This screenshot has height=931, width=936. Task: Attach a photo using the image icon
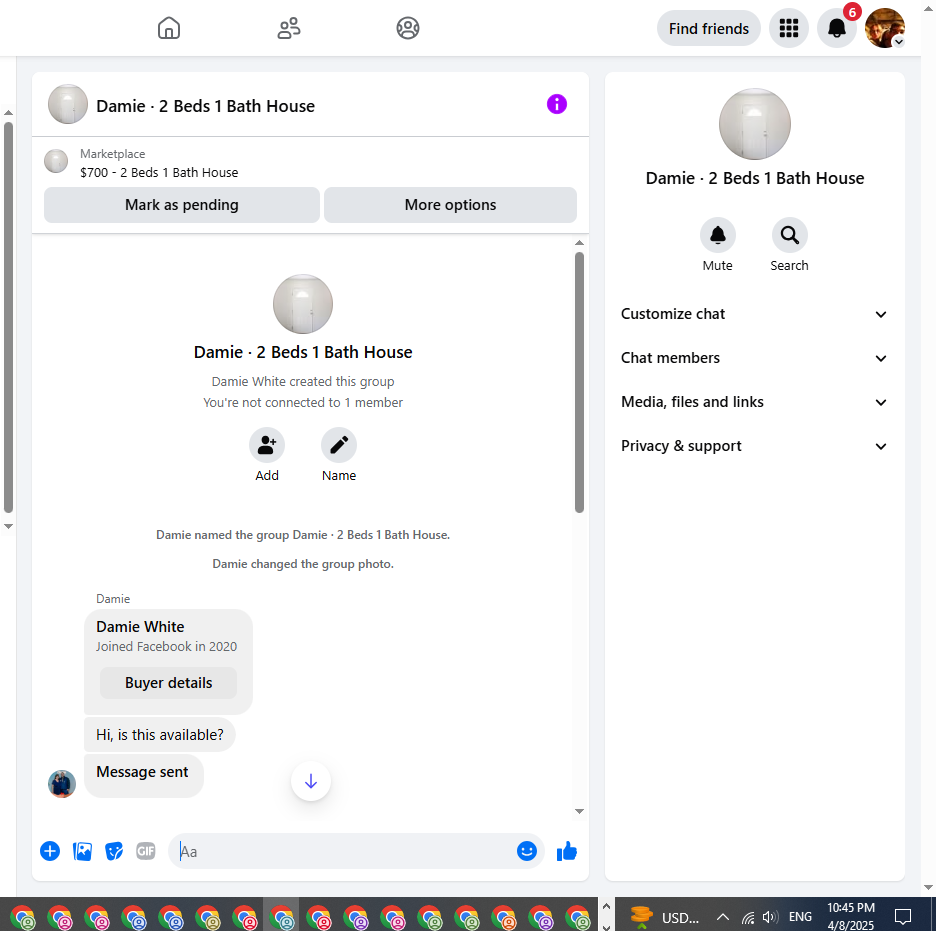coord(82,851)
